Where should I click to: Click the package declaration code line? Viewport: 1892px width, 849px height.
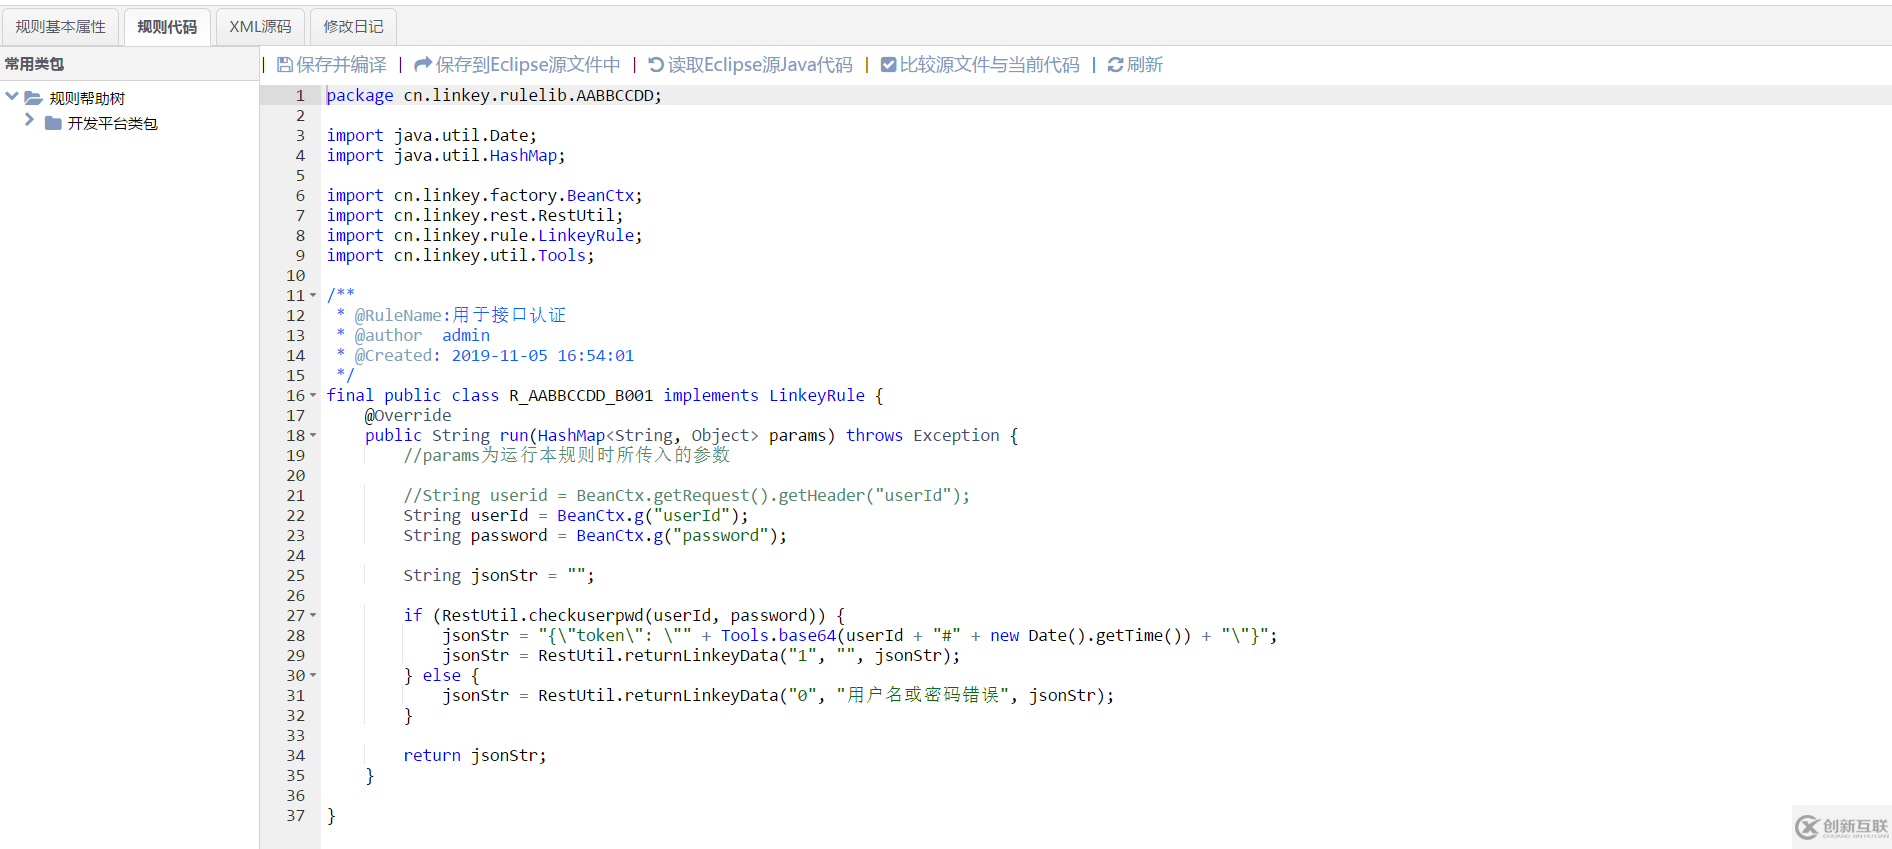click(x=494, y=96)
